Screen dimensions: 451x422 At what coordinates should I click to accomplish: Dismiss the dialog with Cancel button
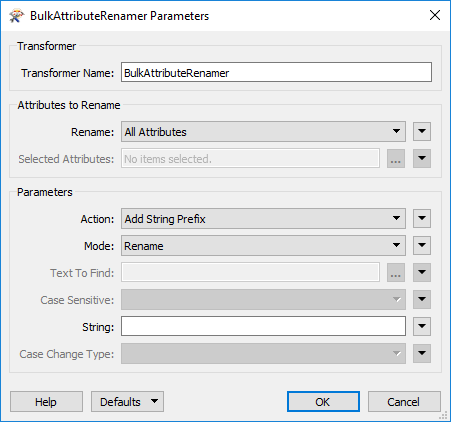pyautogui.click(x=404, y=402)
